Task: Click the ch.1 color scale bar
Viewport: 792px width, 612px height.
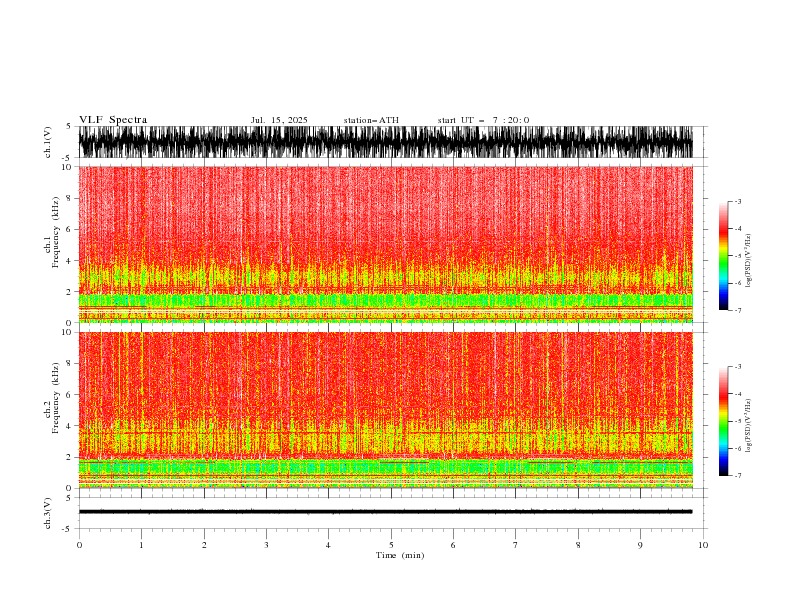Action: 723,256
